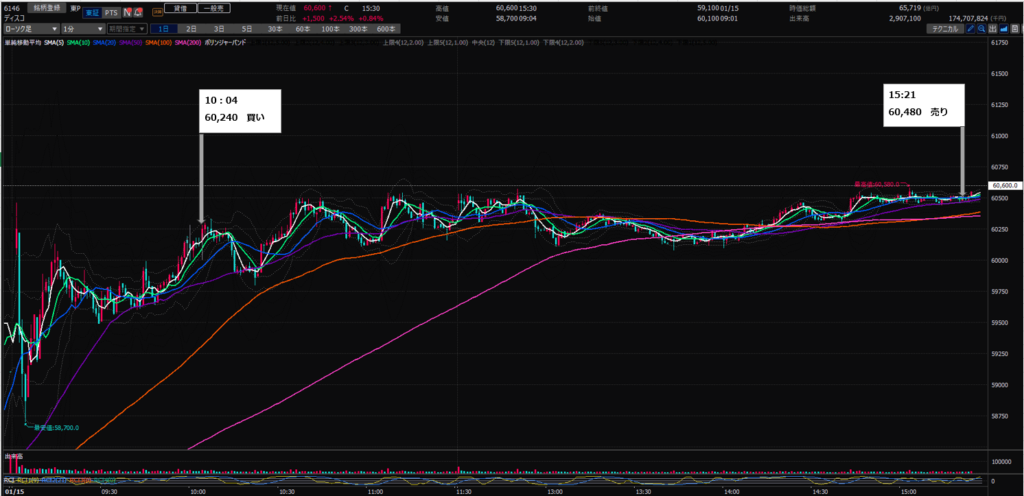Click the magnifier zoom icon
The width and height of the screenshot is (1024, 496).
[984, 30]
